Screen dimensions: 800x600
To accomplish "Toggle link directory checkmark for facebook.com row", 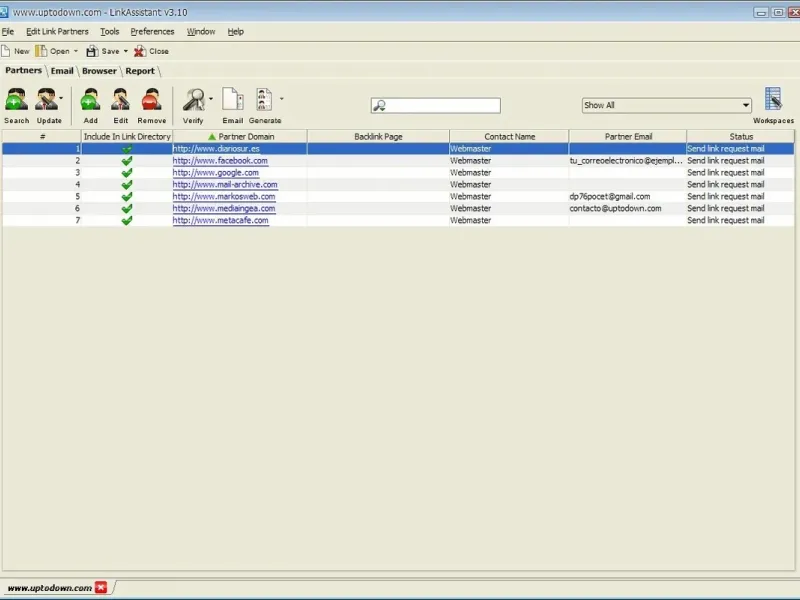I will coord(126,161).
